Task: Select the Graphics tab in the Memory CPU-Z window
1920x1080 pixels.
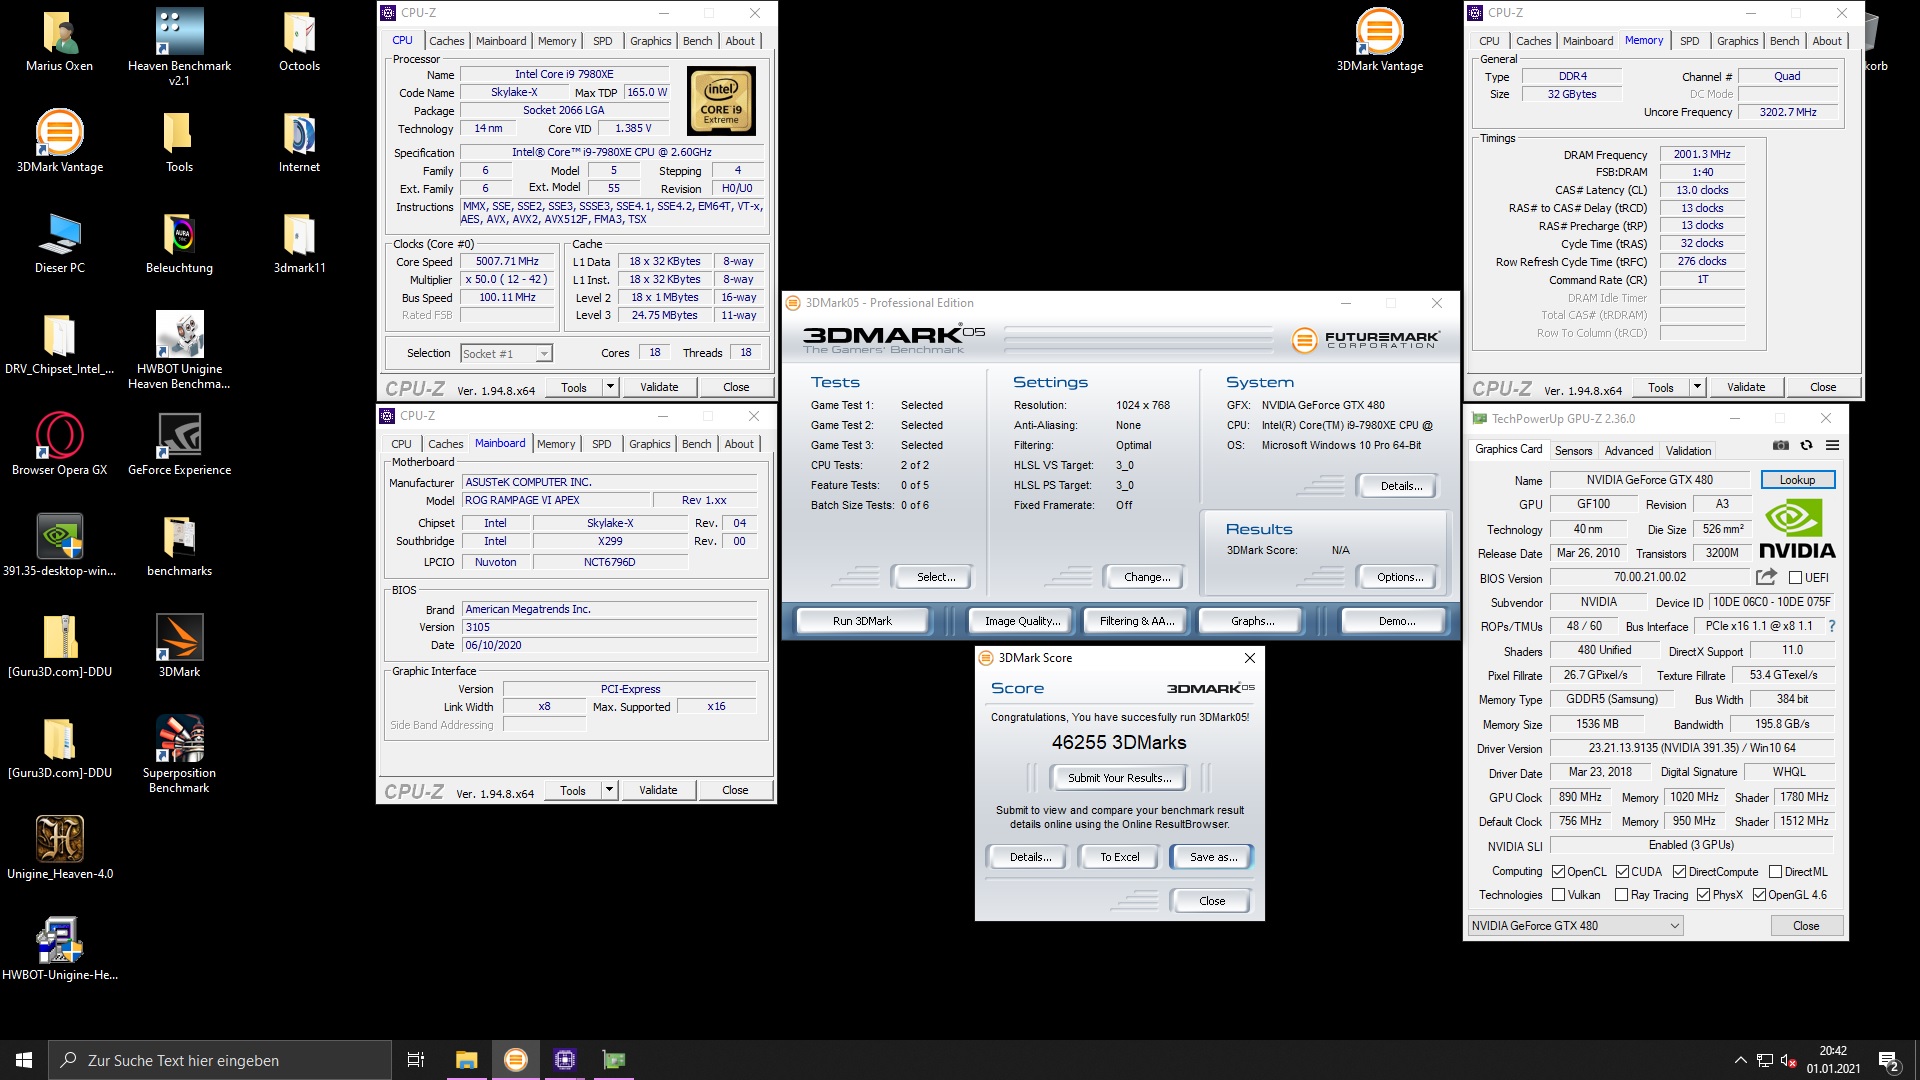Action: pos(1737,41)
